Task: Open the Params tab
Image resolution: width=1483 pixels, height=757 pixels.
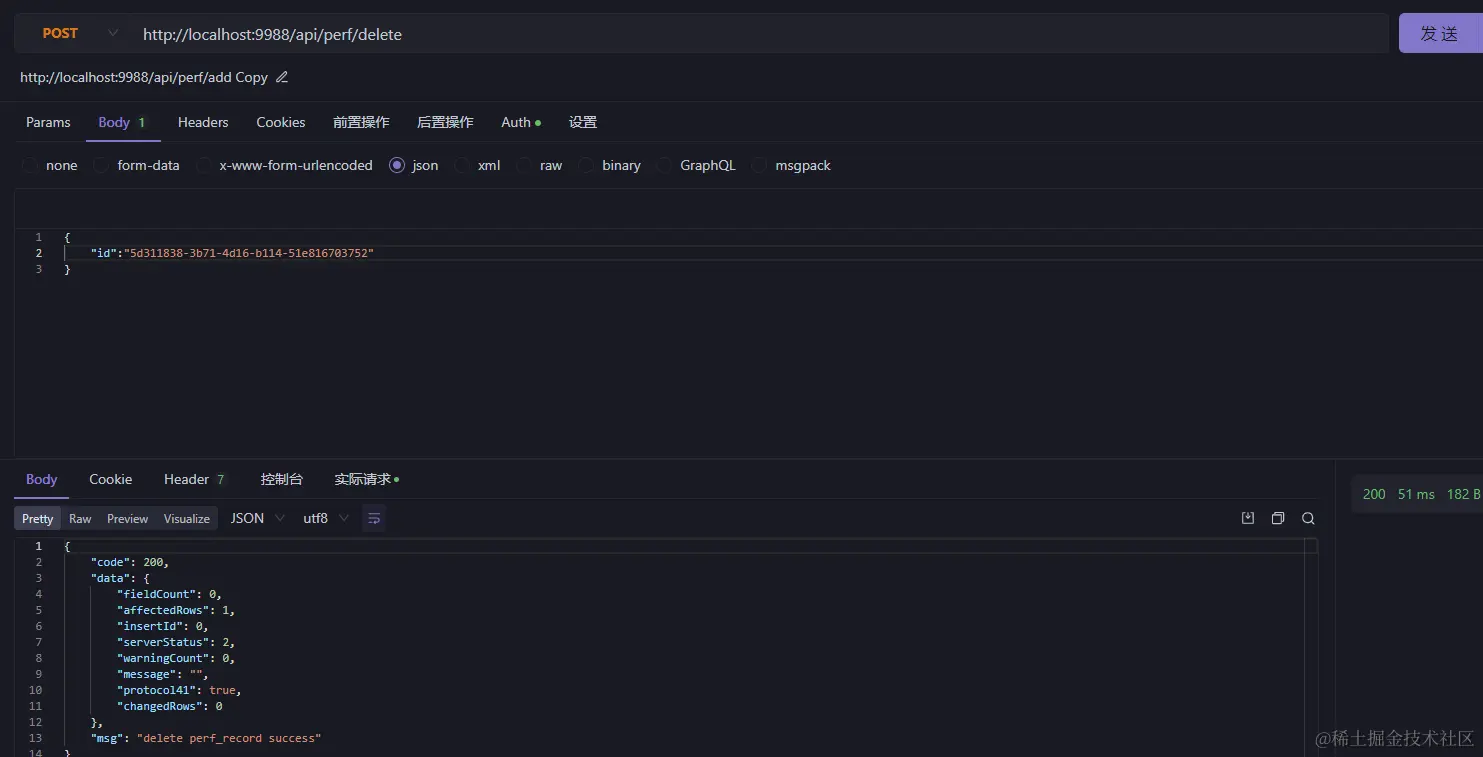Action: click(48, 122)
